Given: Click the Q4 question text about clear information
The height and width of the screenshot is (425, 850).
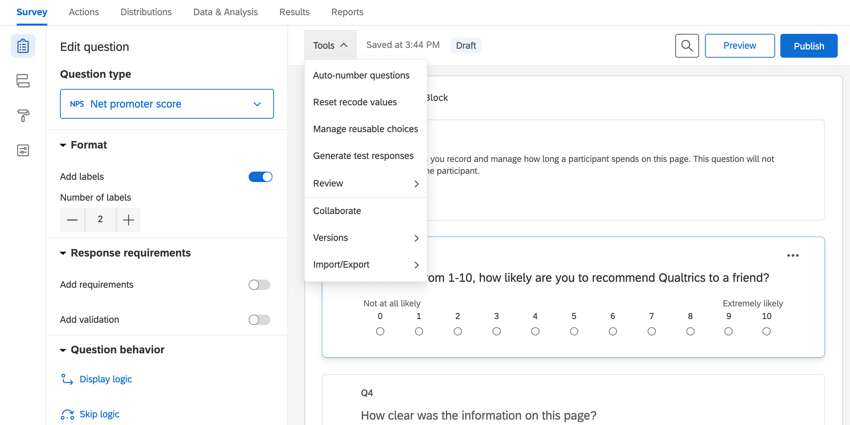Looking at the screenshot, I should pyautogui.click(x=479, y=416).
